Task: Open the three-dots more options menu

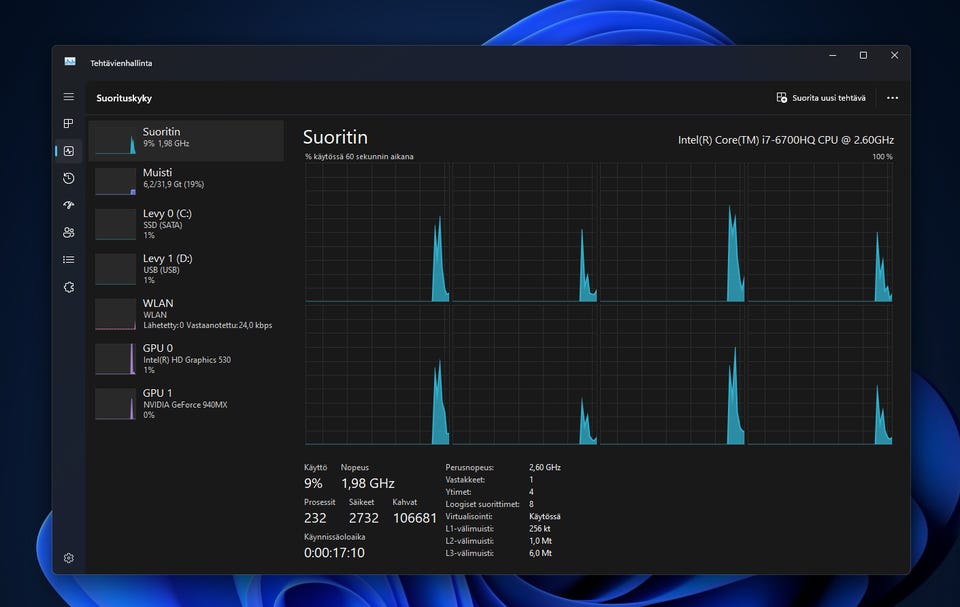Action: click(892, 98)
